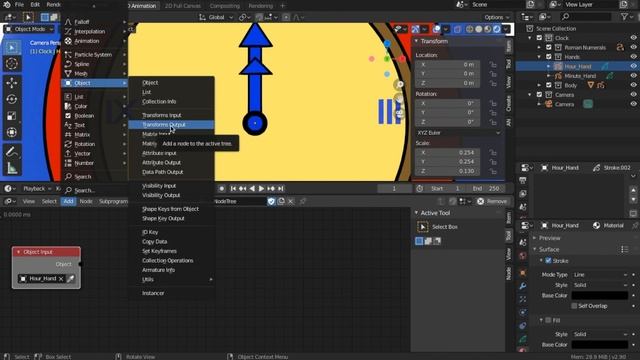Viewport: 640px width, 360px height.
Task: Clear Hour_Hand from Object Input node
Action: coord(61,279)
